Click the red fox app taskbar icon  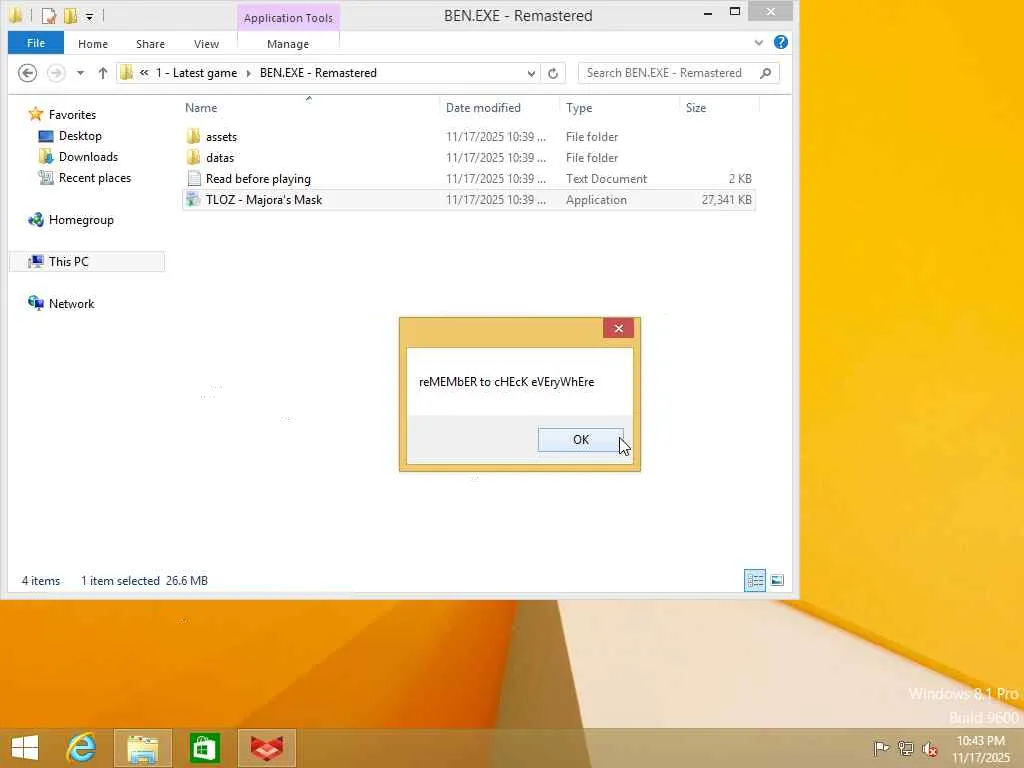click(266, 747)
